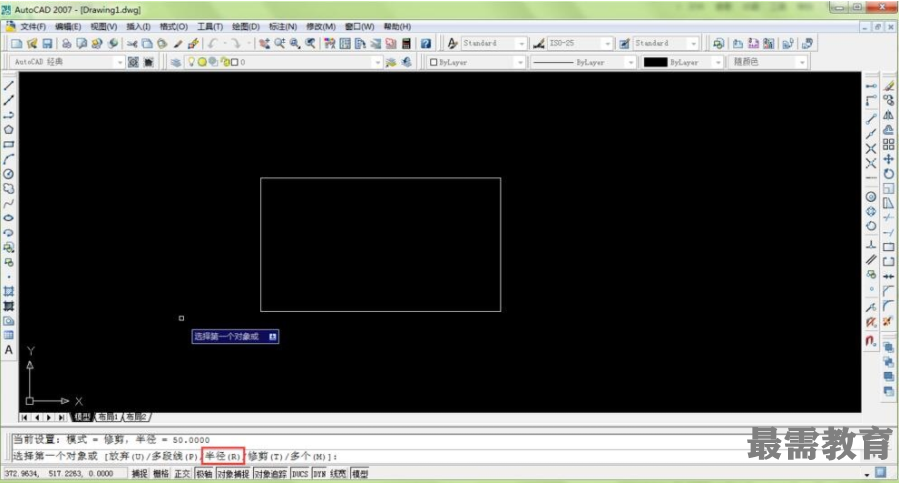
Task: Click the Erase tool in Modify toolbar
Action: (x=889, y=86)
